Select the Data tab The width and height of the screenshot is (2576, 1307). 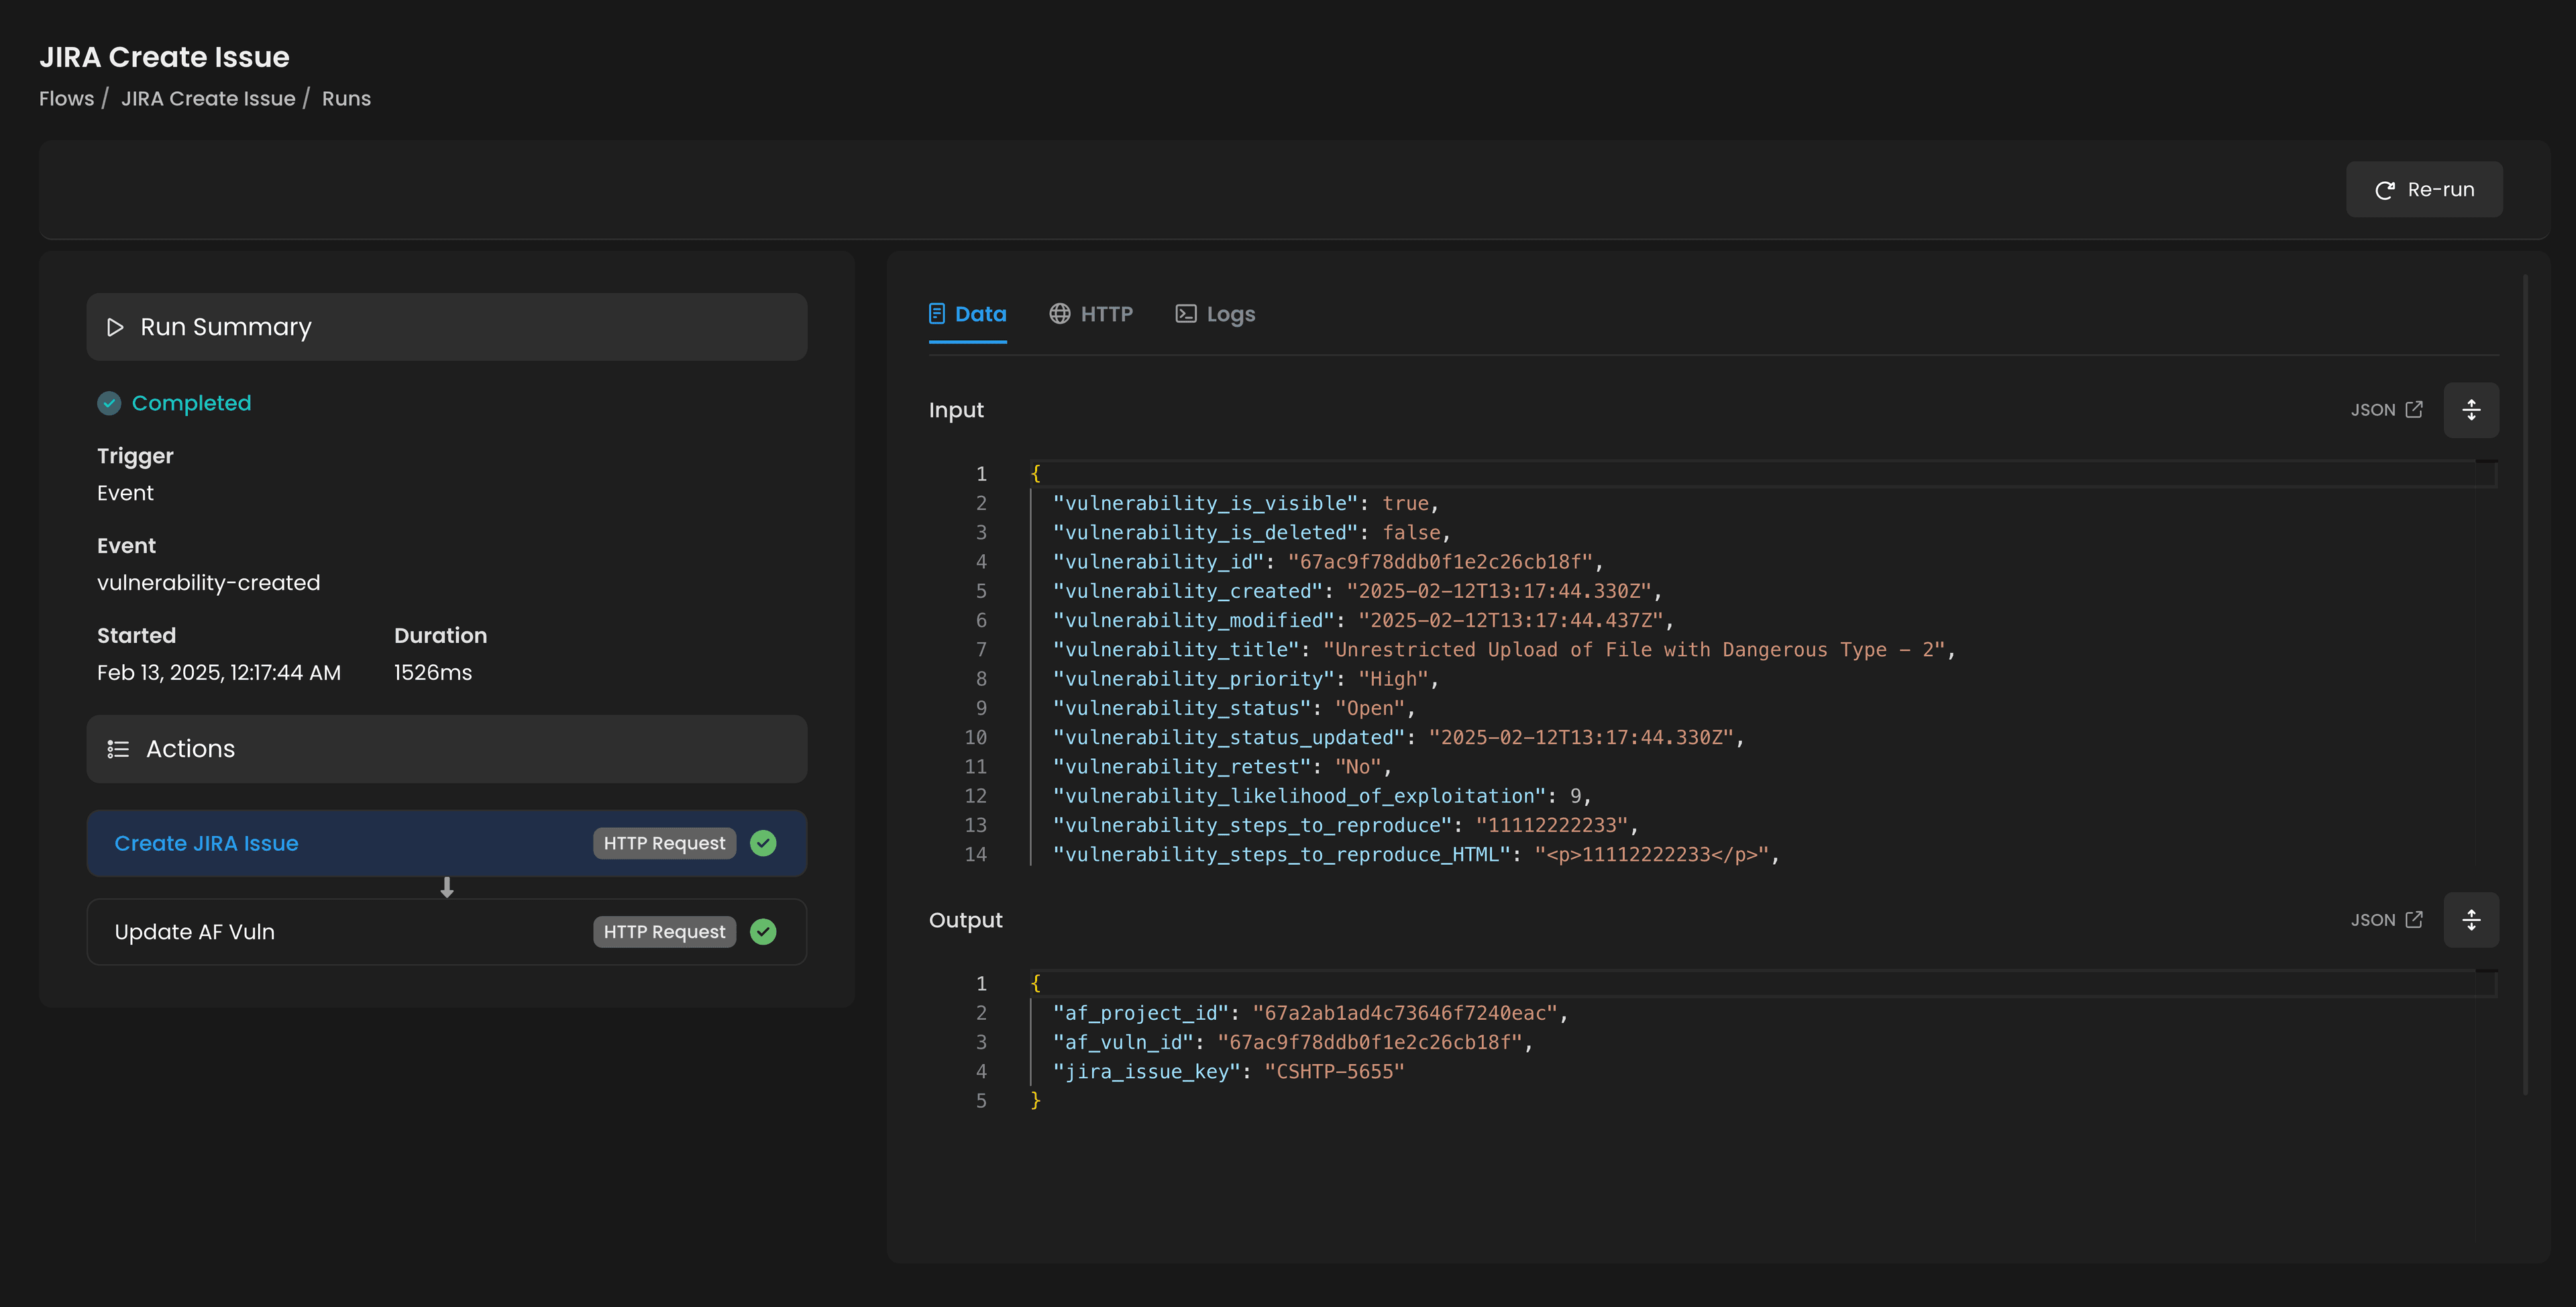pyautogui.click(x=967, y=314)
